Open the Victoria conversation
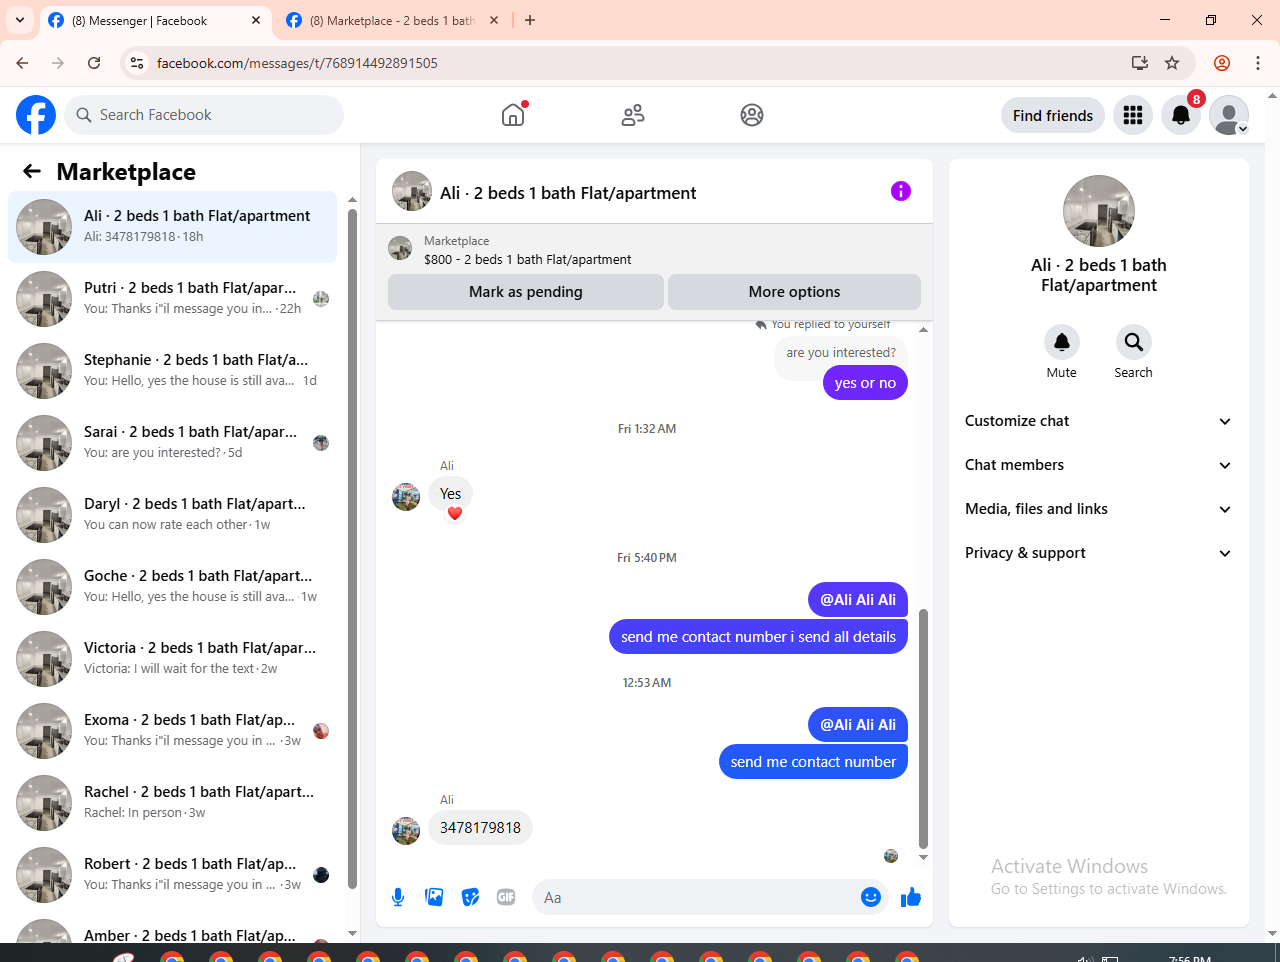Screen dimensions: 1280x962 point(173,659)
